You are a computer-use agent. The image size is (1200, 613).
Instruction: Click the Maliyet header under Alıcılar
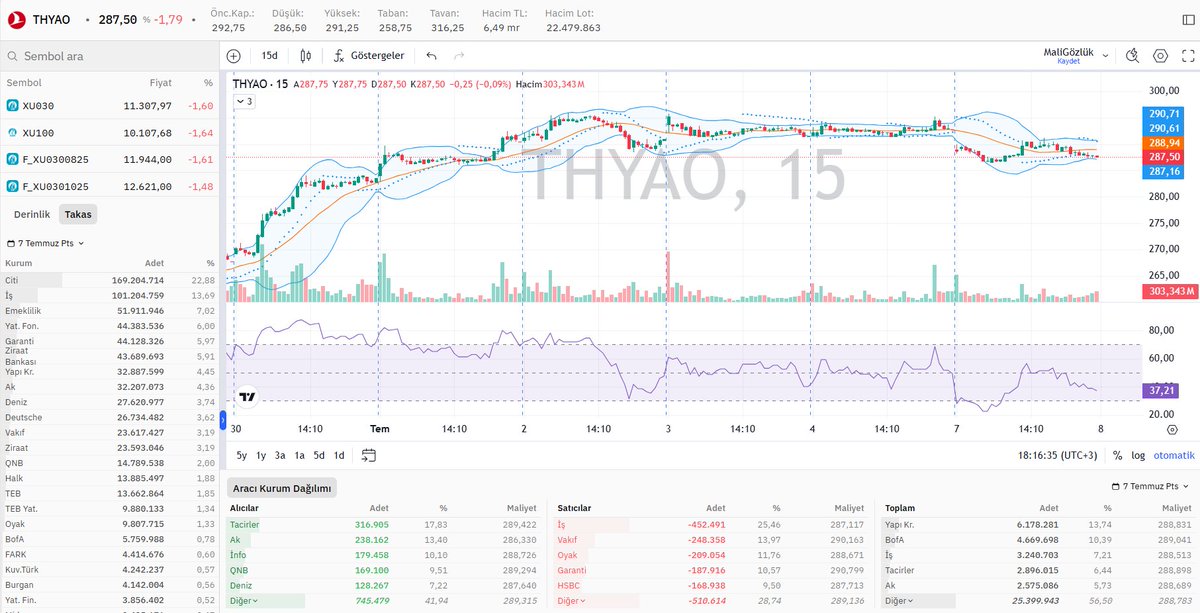click(521, 508)
